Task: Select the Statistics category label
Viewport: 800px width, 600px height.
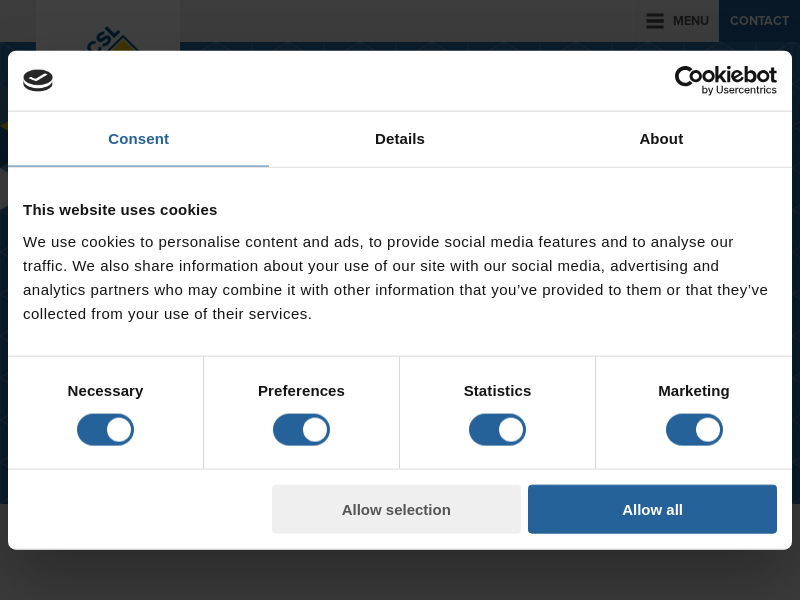Action: tap(497, 391)
